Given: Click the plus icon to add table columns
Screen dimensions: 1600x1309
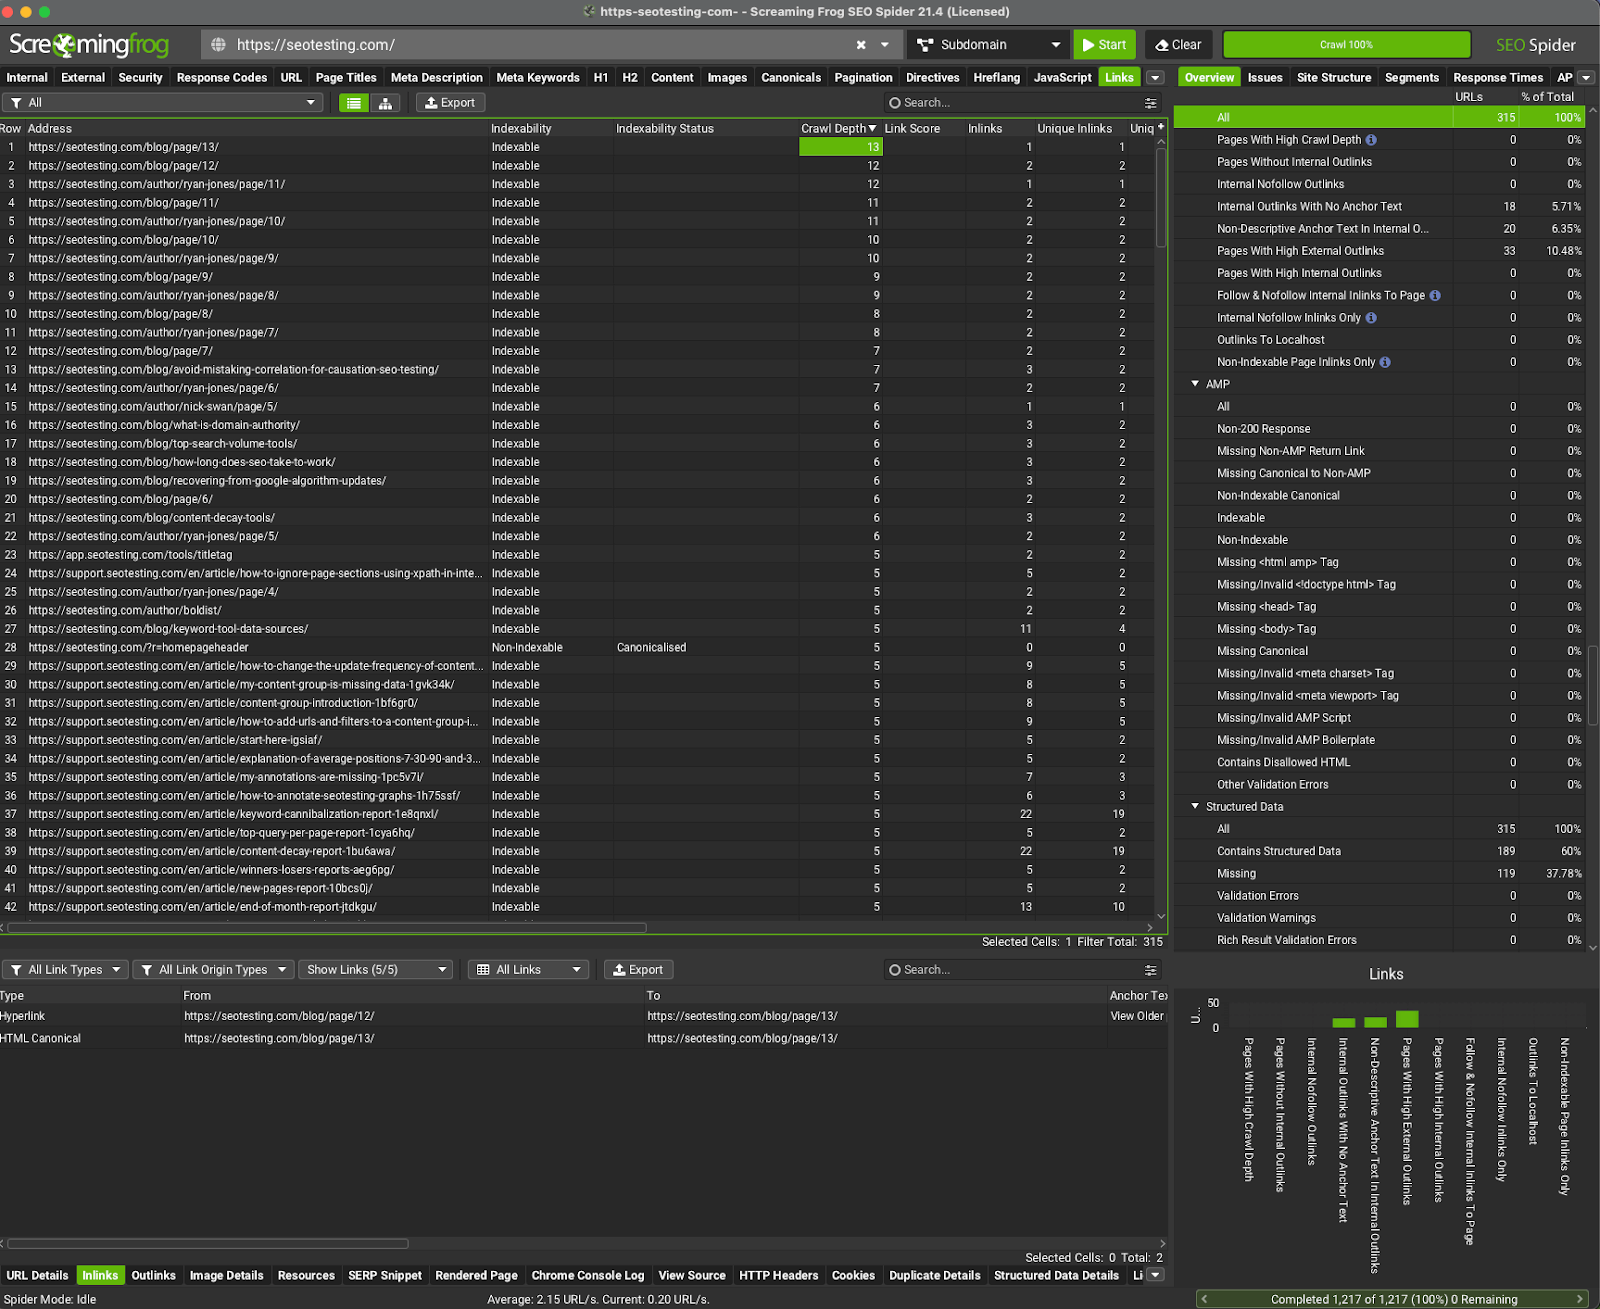Looking at the screenshot, I should click(x=1160, y=127).
